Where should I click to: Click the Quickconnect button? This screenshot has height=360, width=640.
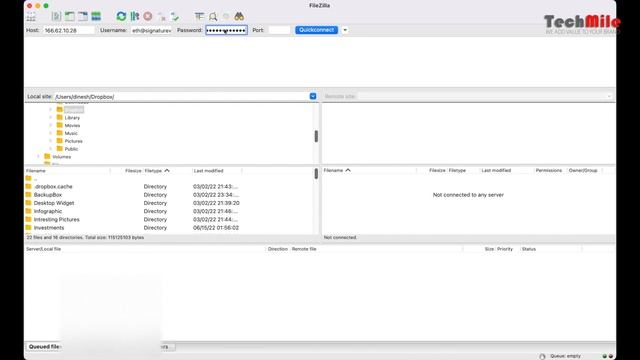click(316, 30)
